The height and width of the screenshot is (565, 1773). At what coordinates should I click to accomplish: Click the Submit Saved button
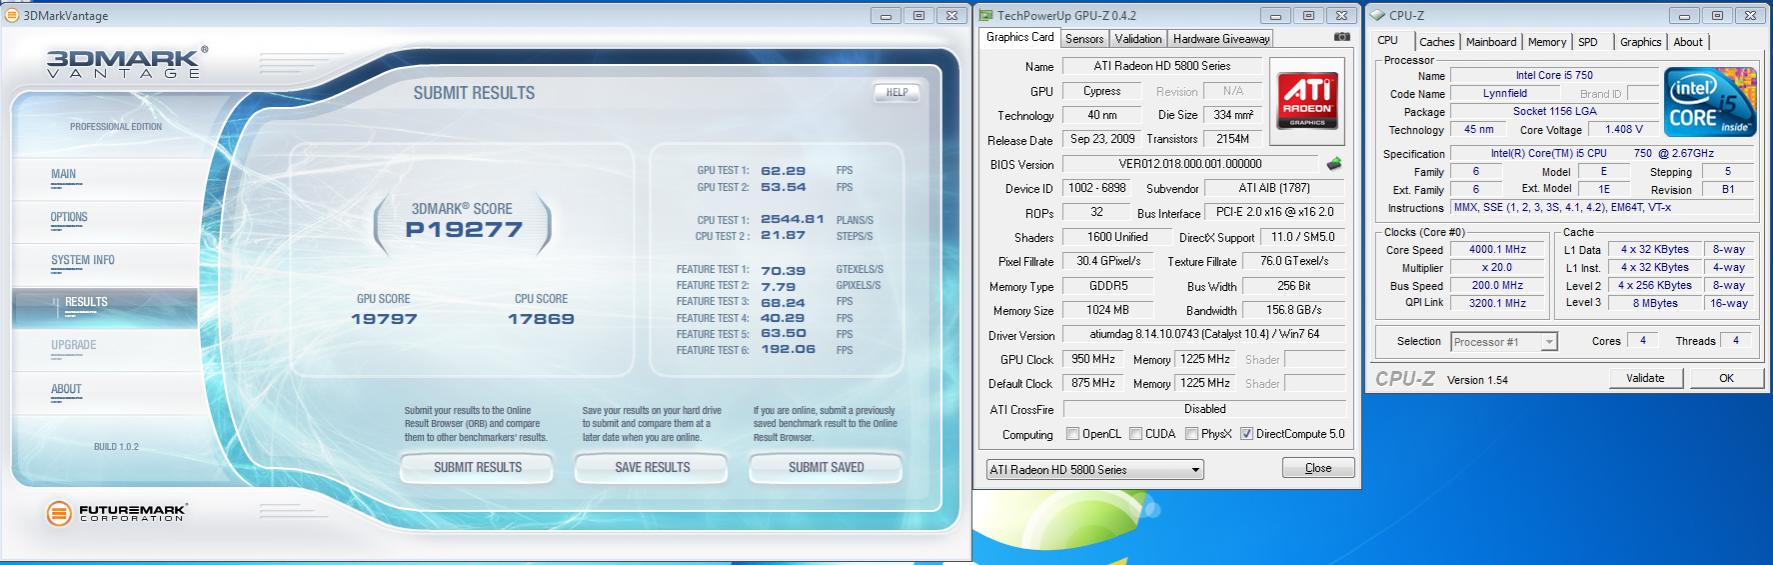tap(826, 467)
